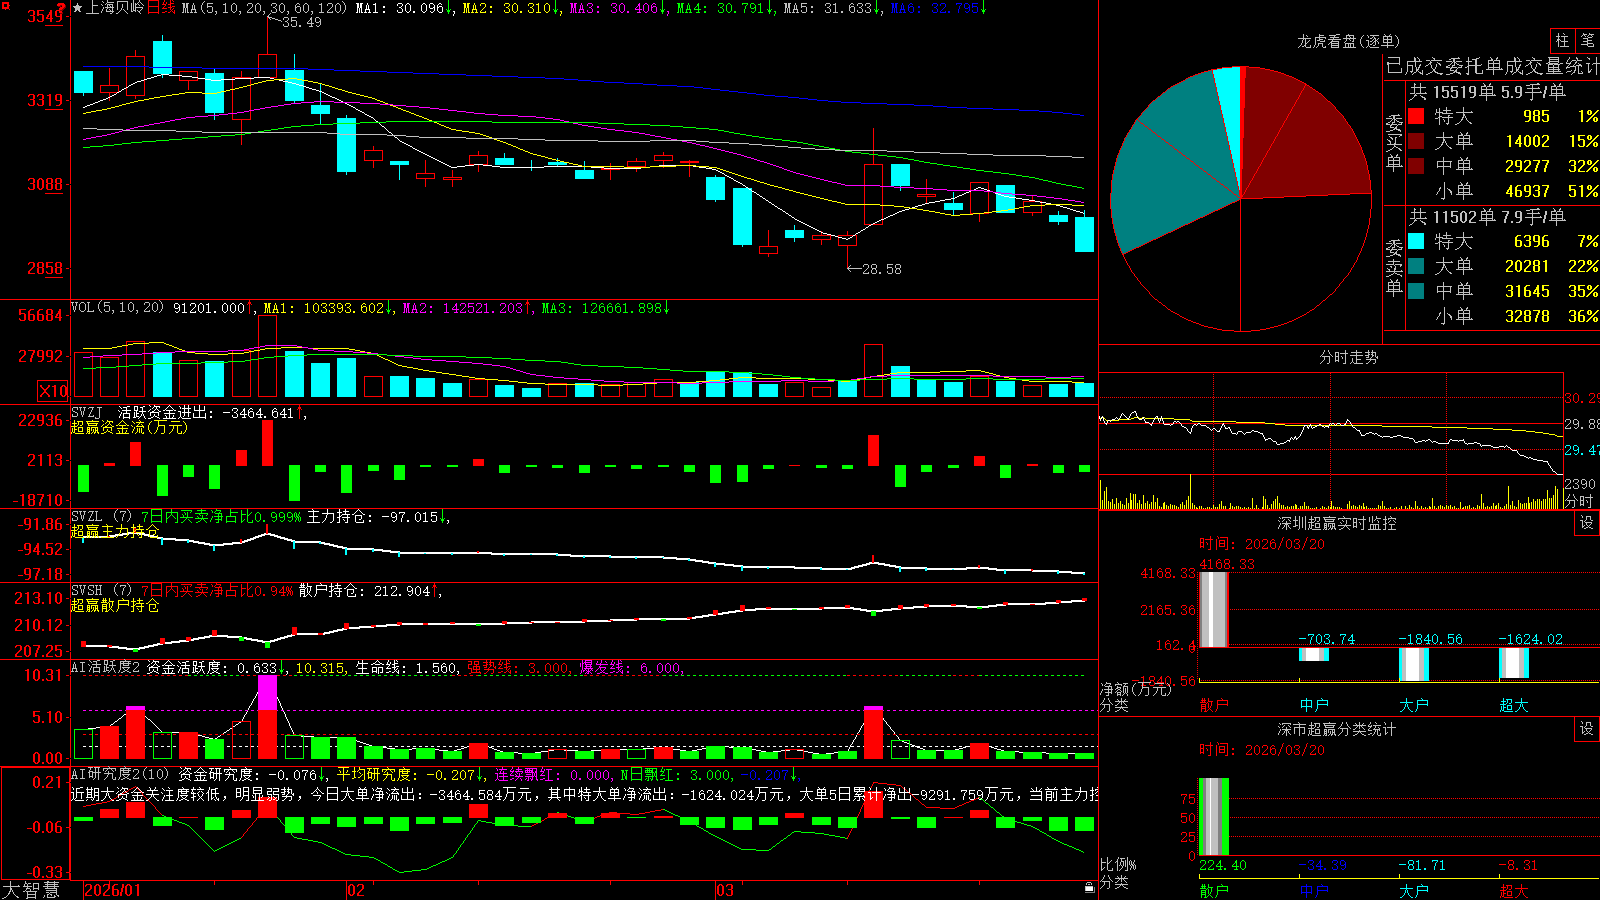This screenshot has height=900, width=1600.
Task: Click the 超赢散户持仓 yellow label
Action: (x=114, y=605)
